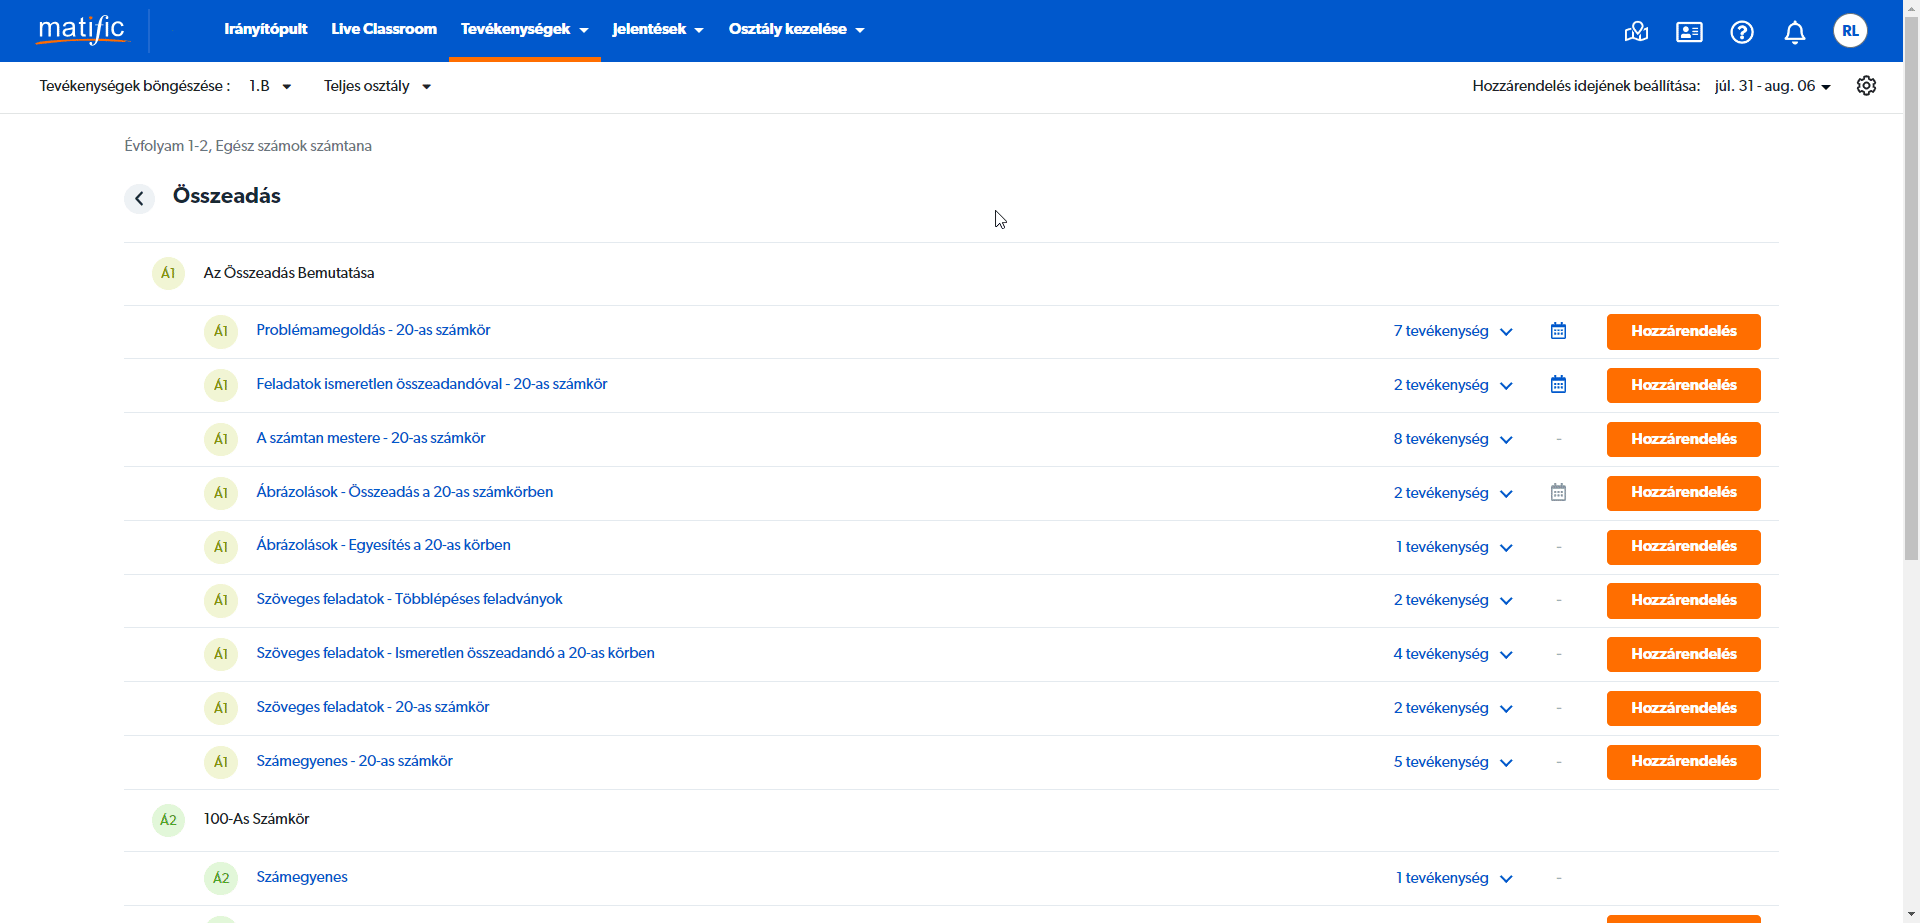Open the 1.B class dropdown
Image resolution: width=1920 pixels, height=923 pixels.
coord(270,86)
